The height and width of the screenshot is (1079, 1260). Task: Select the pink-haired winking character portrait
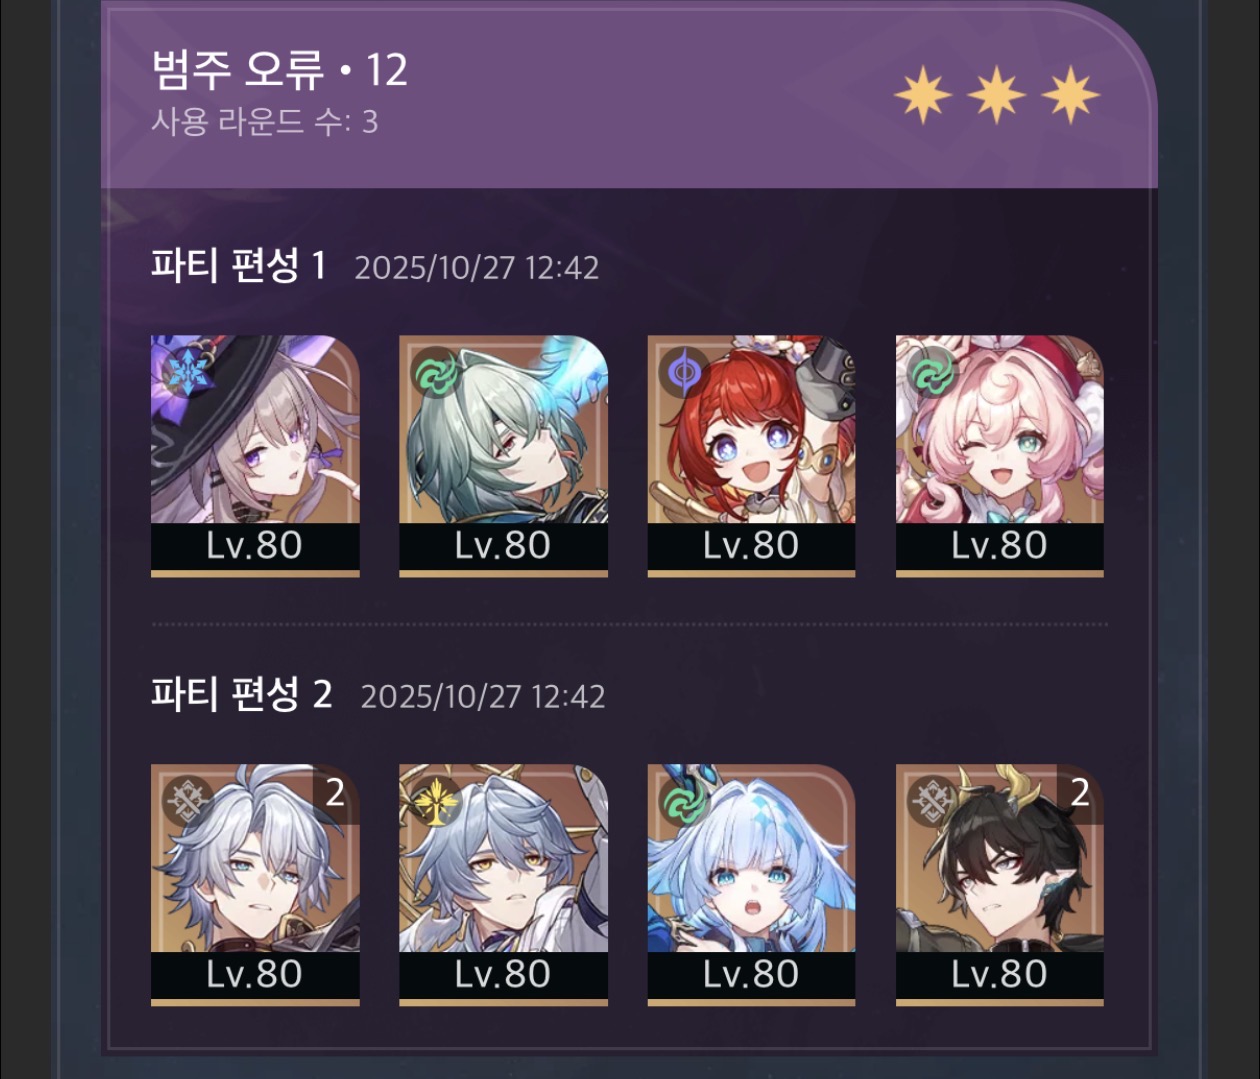coord(1000,455)
